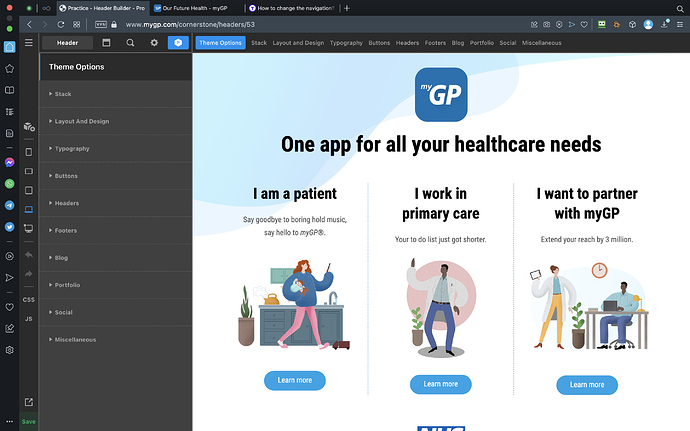Expand the Layout And Design section
Image resolution: width=690 pixels, height=431 pixels.
click(x=81, y=121)
